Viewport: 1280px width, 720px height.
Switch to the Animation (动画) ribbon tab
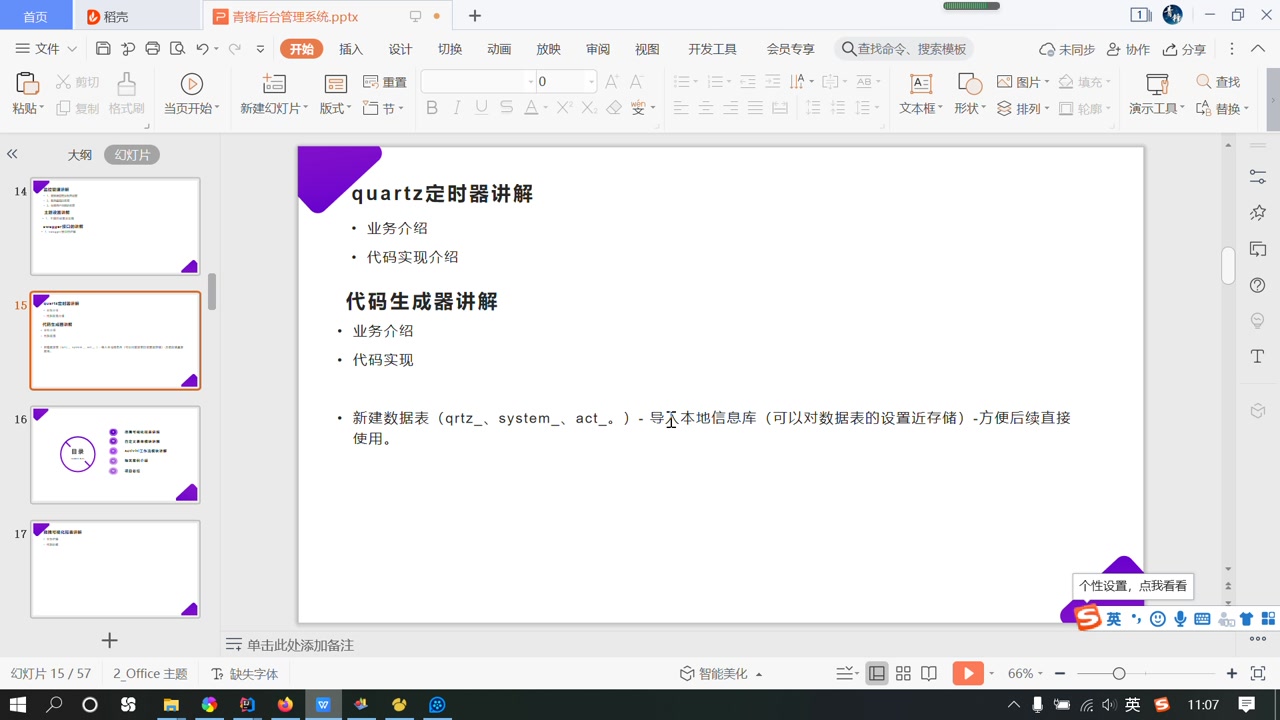pyautogui.click(x=499, y=49)
